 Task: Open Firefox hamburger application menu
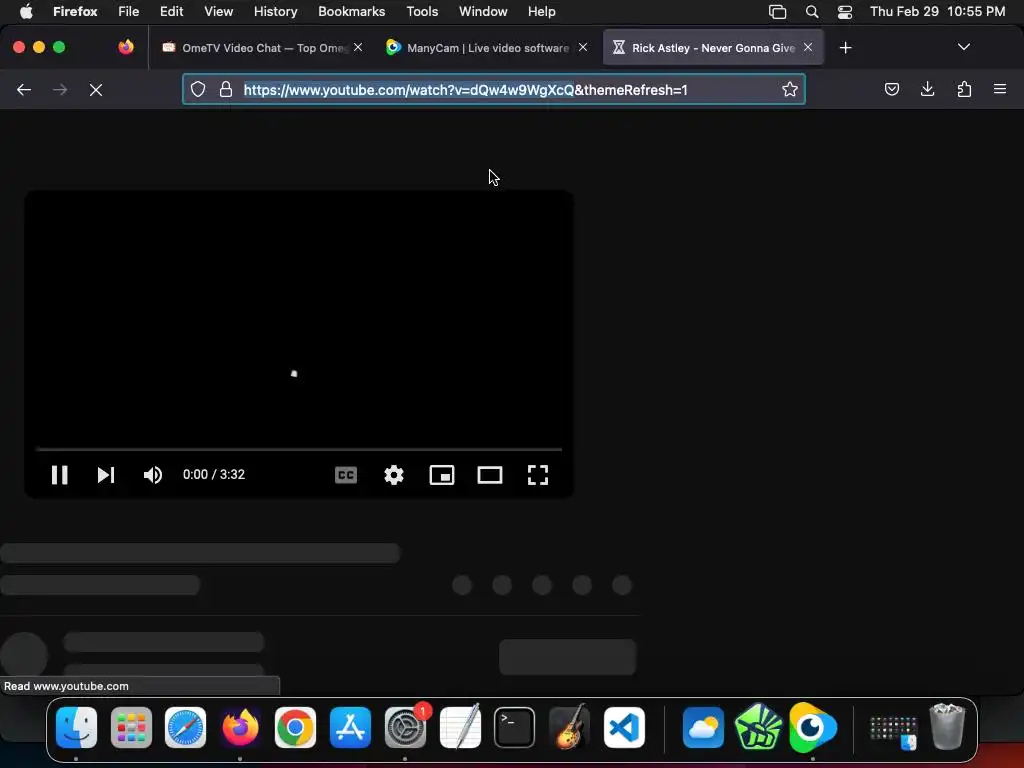click(x=1000, y=89)
